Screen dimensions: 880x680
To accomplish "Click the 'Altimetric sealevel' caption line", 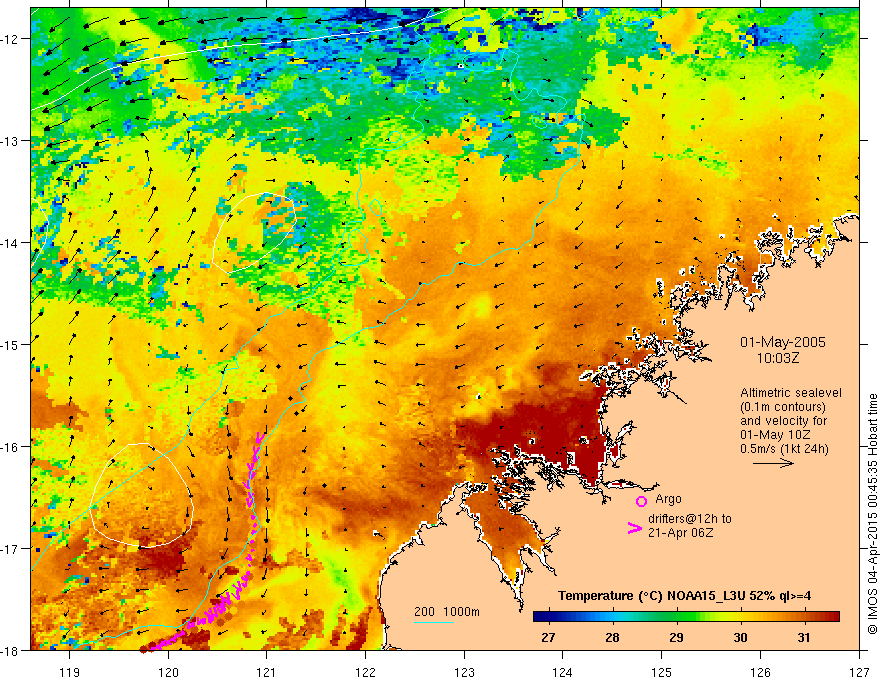I will [x=791, y=393].
